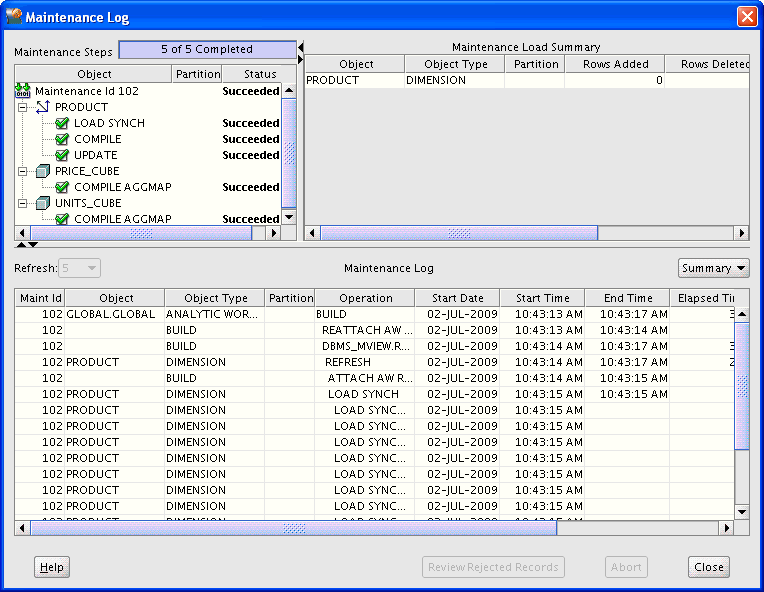Select the Maintenance Id 102 tree row
This screenshot has height=592, width=764.
pyautogui.click(x=148, y=91)
